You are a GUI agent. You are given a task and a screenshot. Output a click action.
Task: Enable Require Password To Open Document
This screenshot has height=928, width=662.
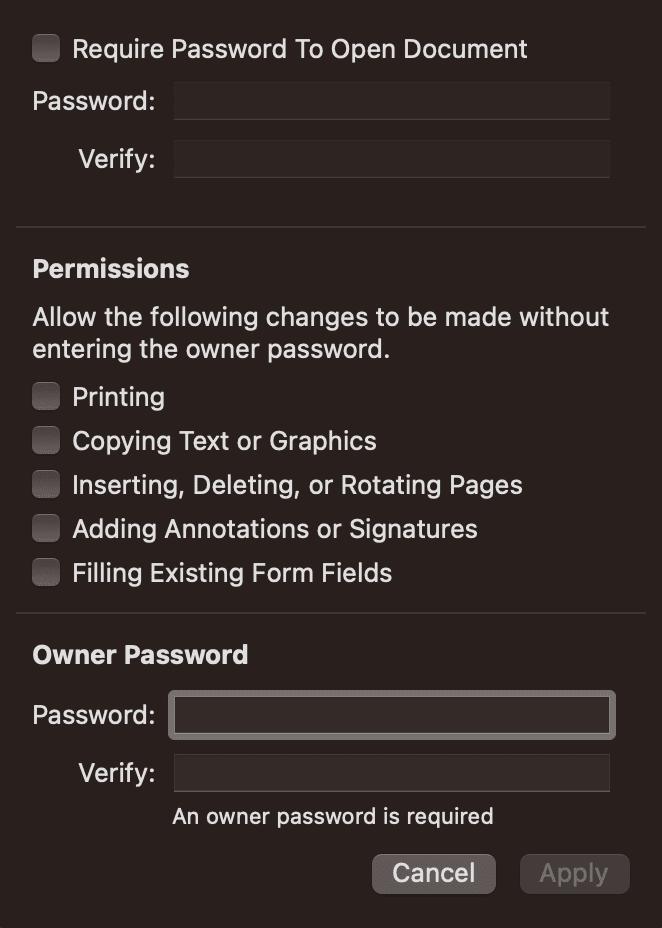click(46, 47)
